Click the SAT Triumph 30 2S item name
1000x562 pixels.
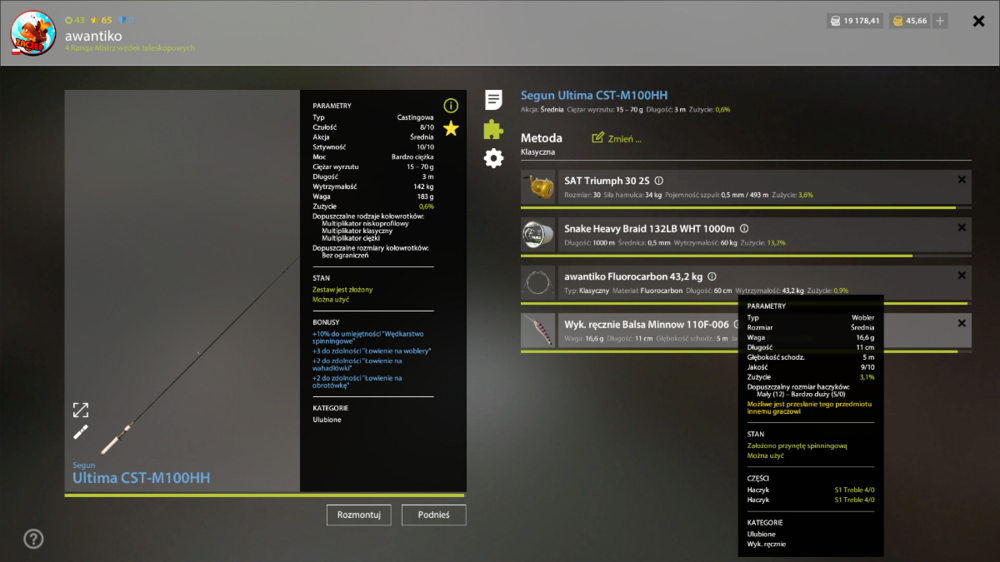(x=607, y=181)
